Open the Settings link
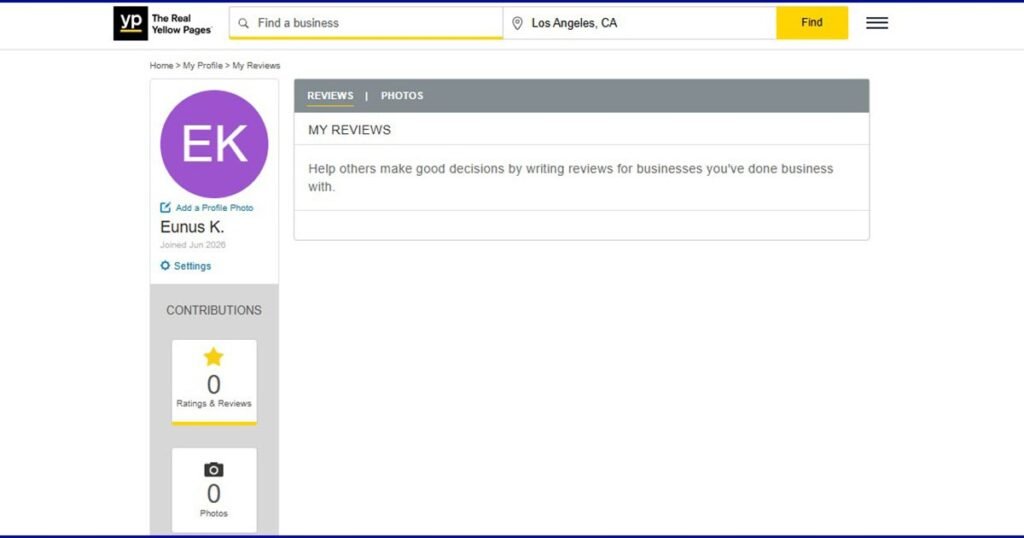 192,266
